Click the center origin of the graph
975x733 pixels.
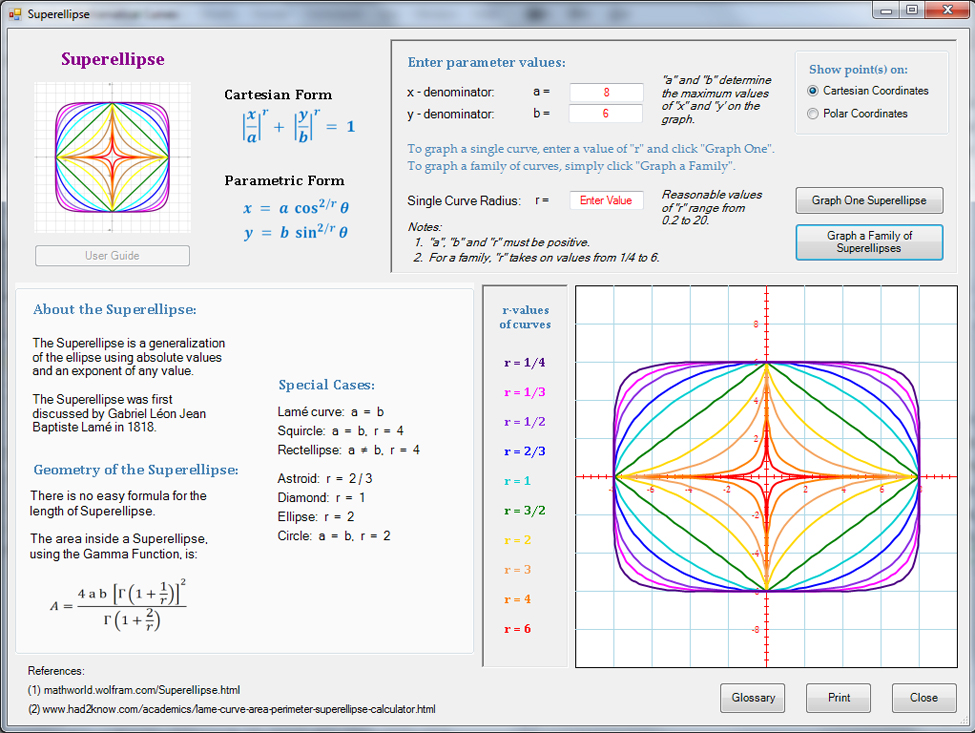click(x=767, y=477)
